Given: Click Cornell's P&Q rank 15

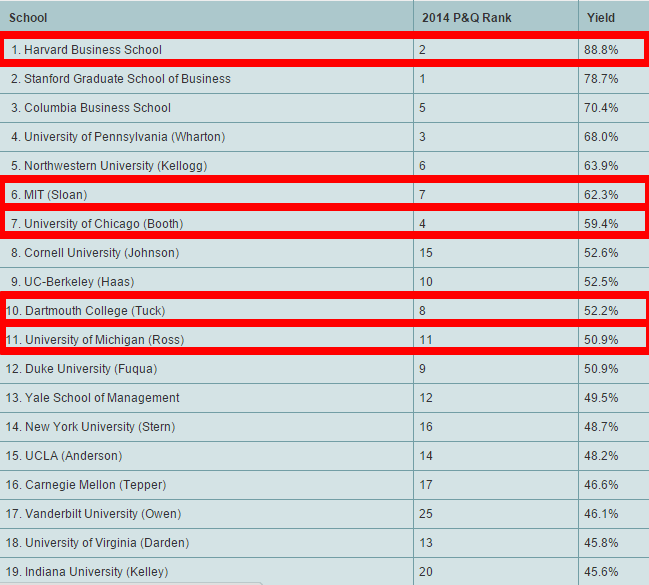Looking at the screenshot, I should coord(426,253).
